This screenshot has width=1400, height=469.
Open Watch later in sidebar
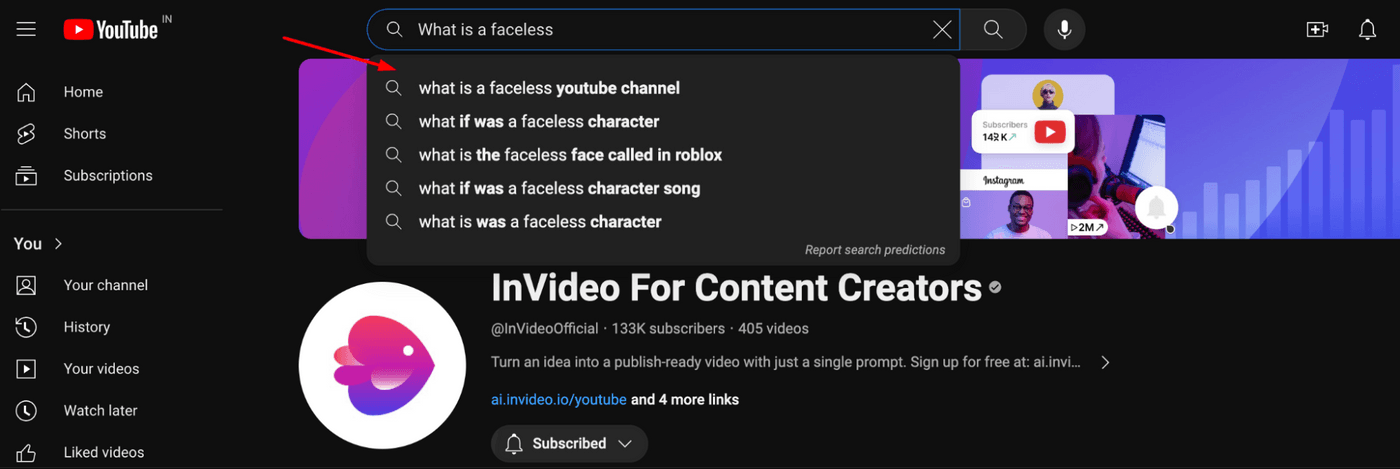100,411
